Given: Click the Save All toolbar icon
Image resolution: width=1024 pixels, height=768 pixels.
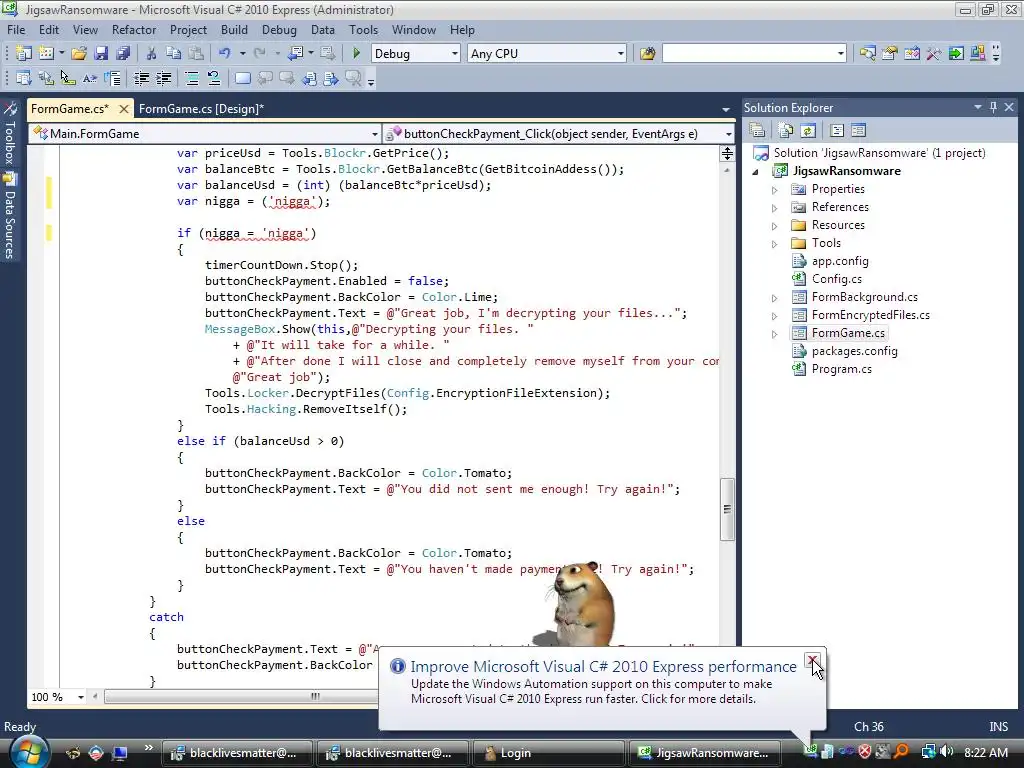Looking at the screenshot, I should coord(123,54).
